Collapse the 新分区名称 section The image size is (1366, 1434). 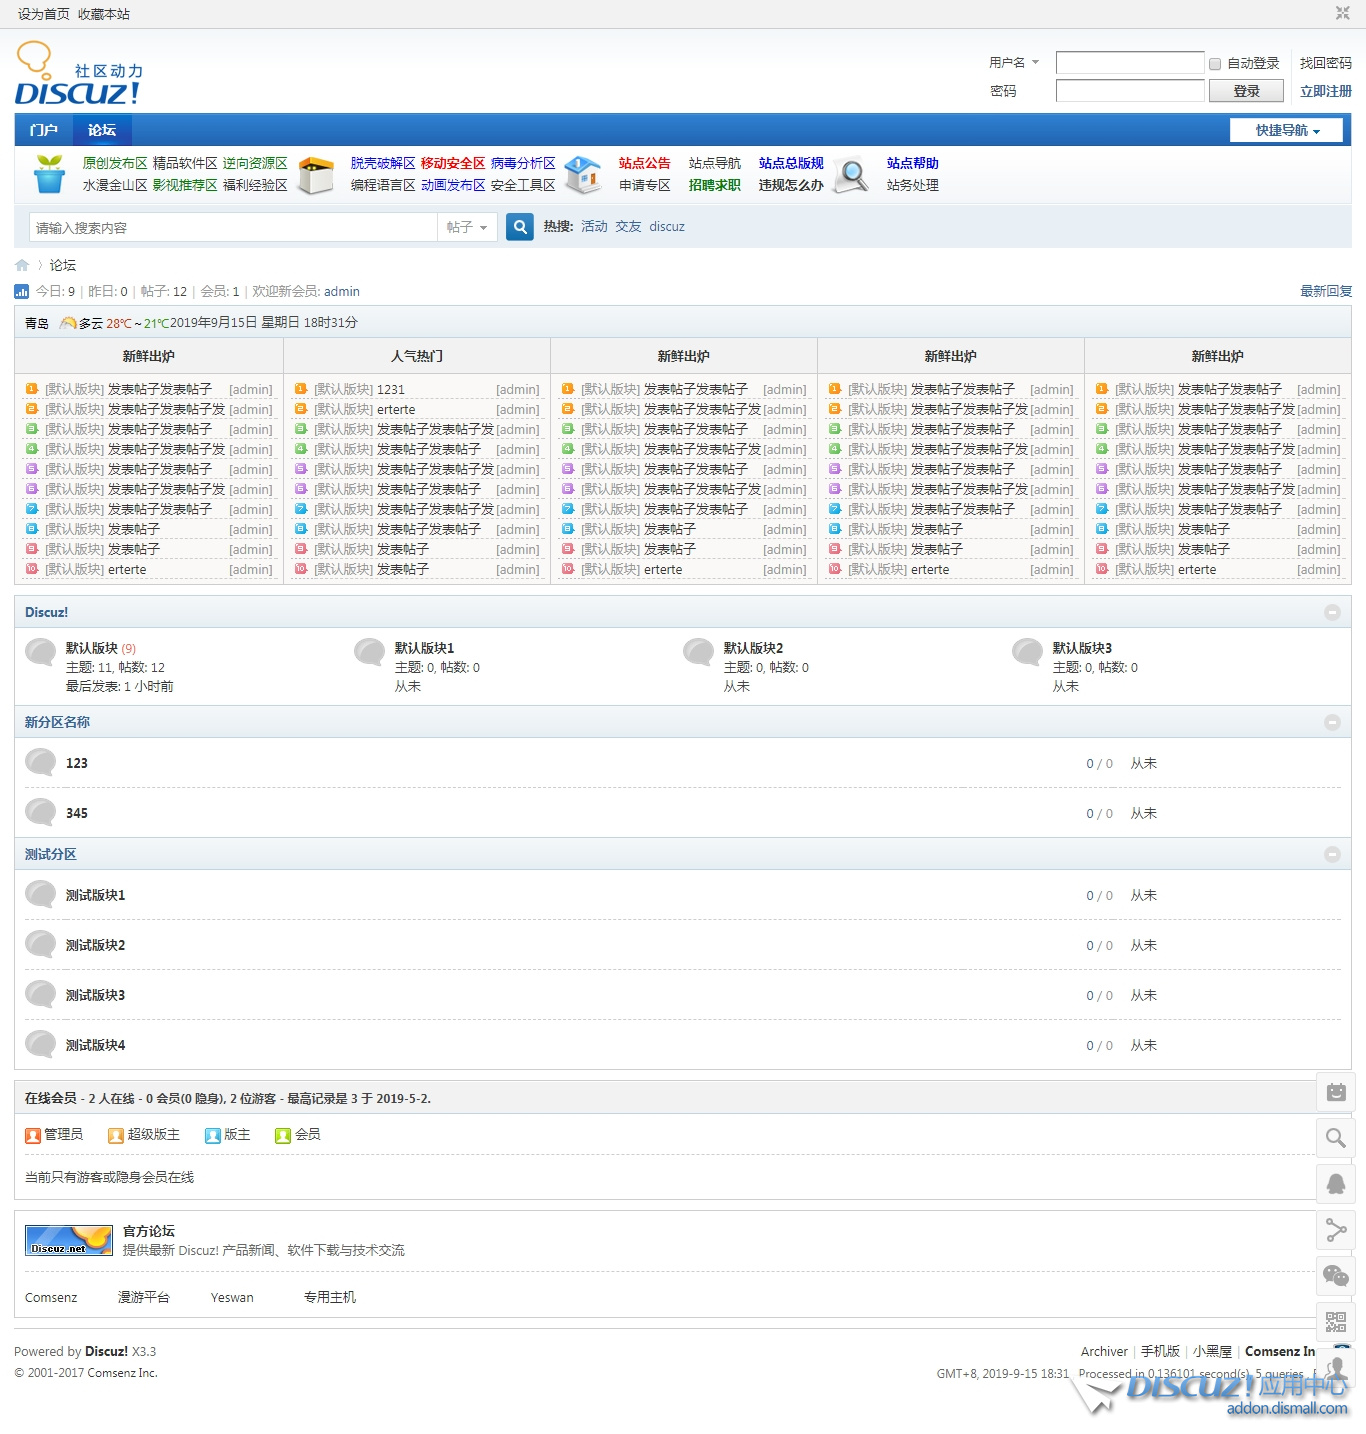click(x=1332, y=722)
